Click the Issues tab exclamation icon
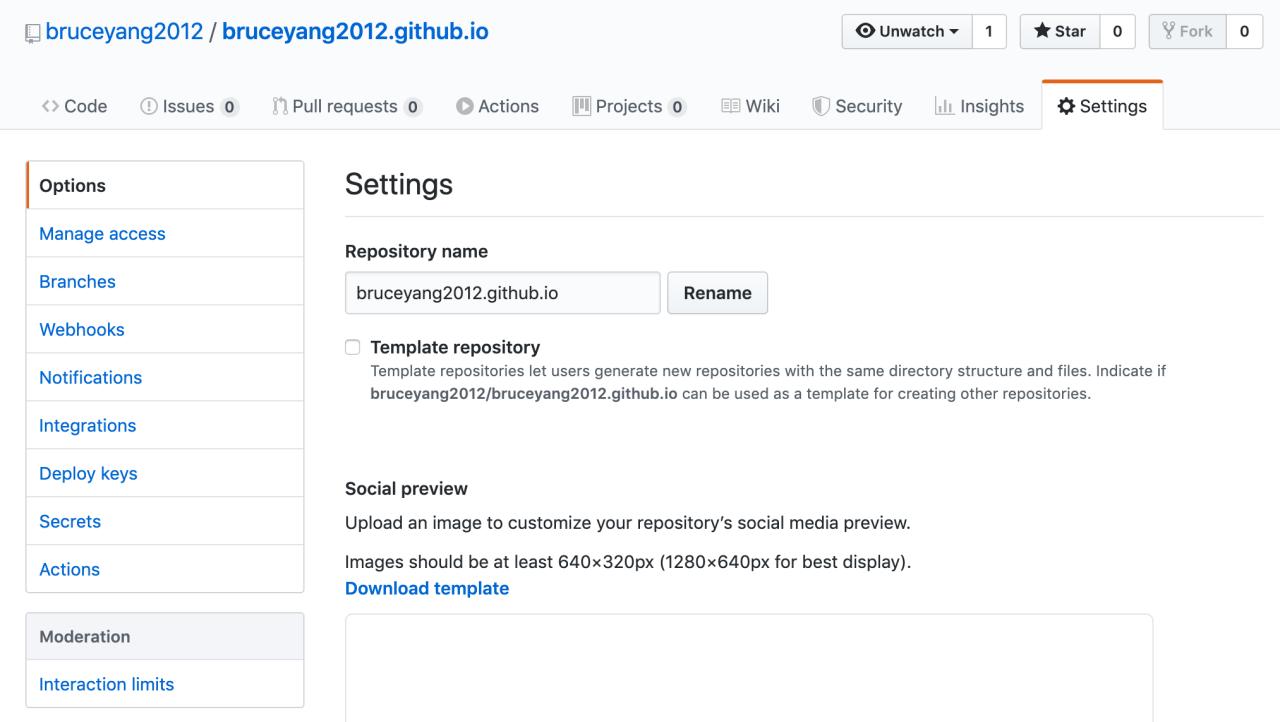The image size is (1280, 722). coord(149,106)
